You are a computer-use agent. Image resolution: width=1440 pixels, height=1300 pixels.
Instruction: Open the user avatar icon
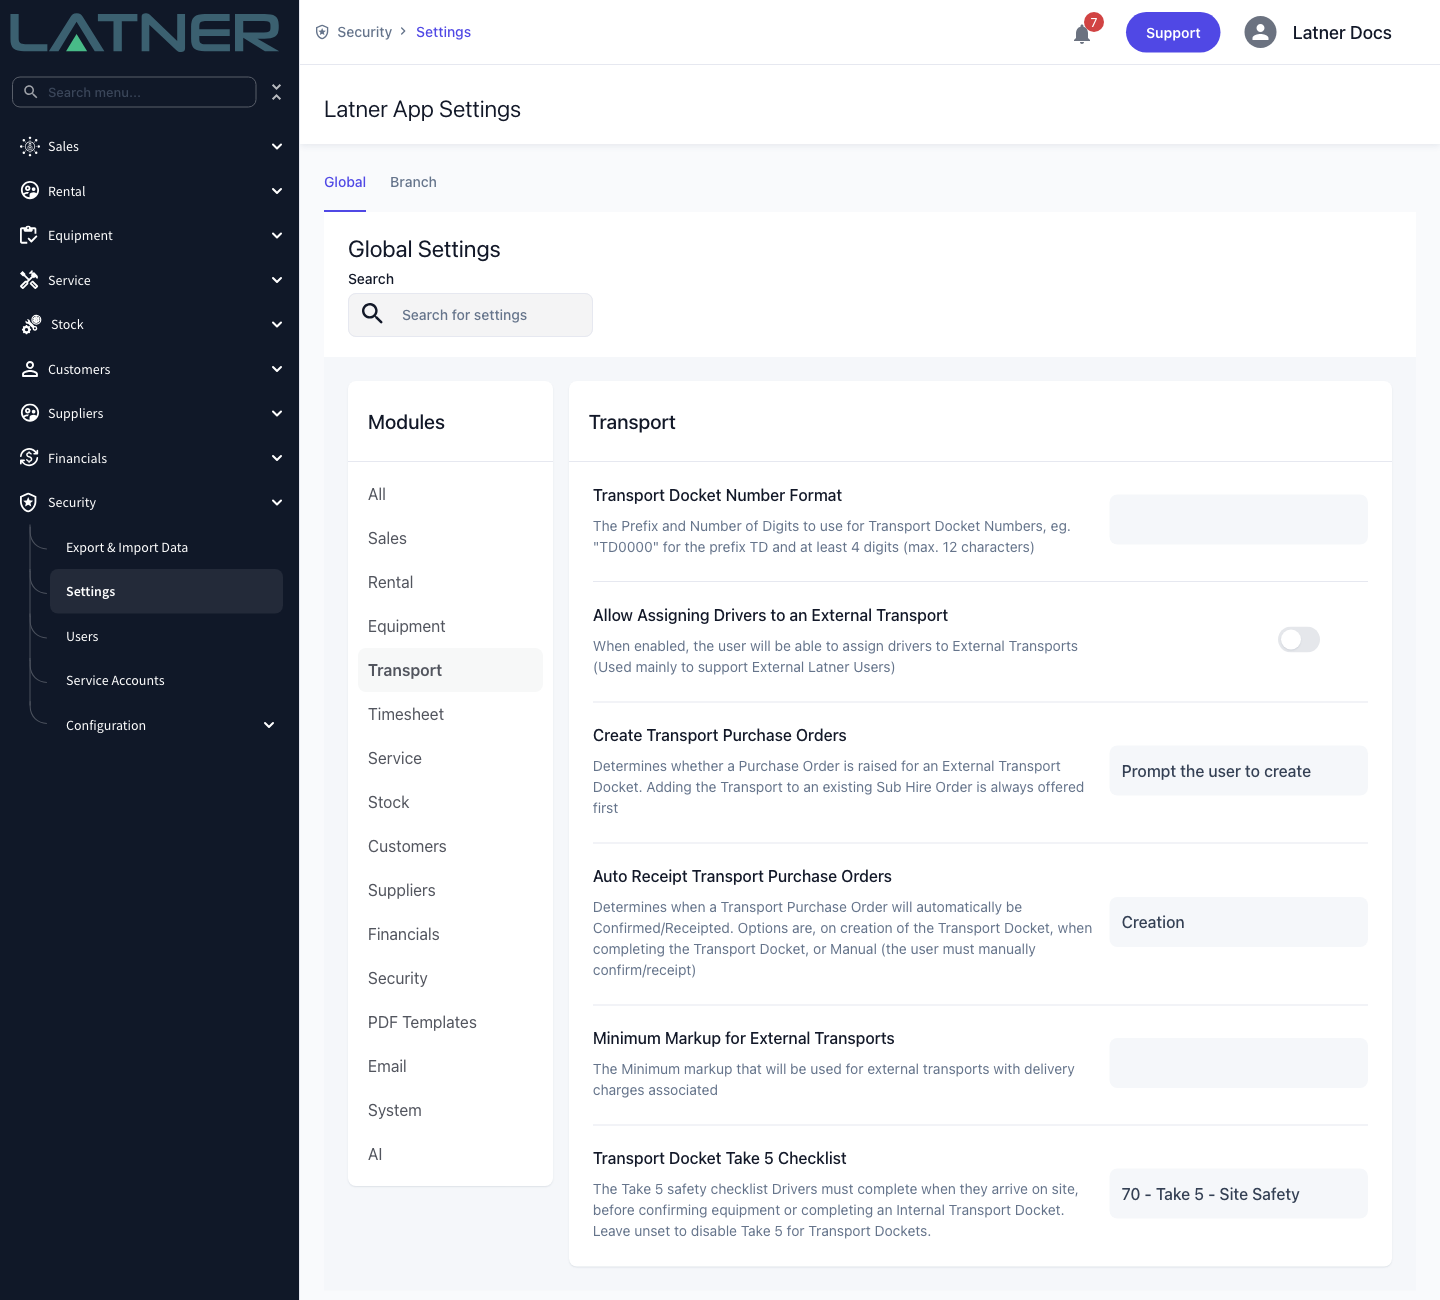point(1260,32)
